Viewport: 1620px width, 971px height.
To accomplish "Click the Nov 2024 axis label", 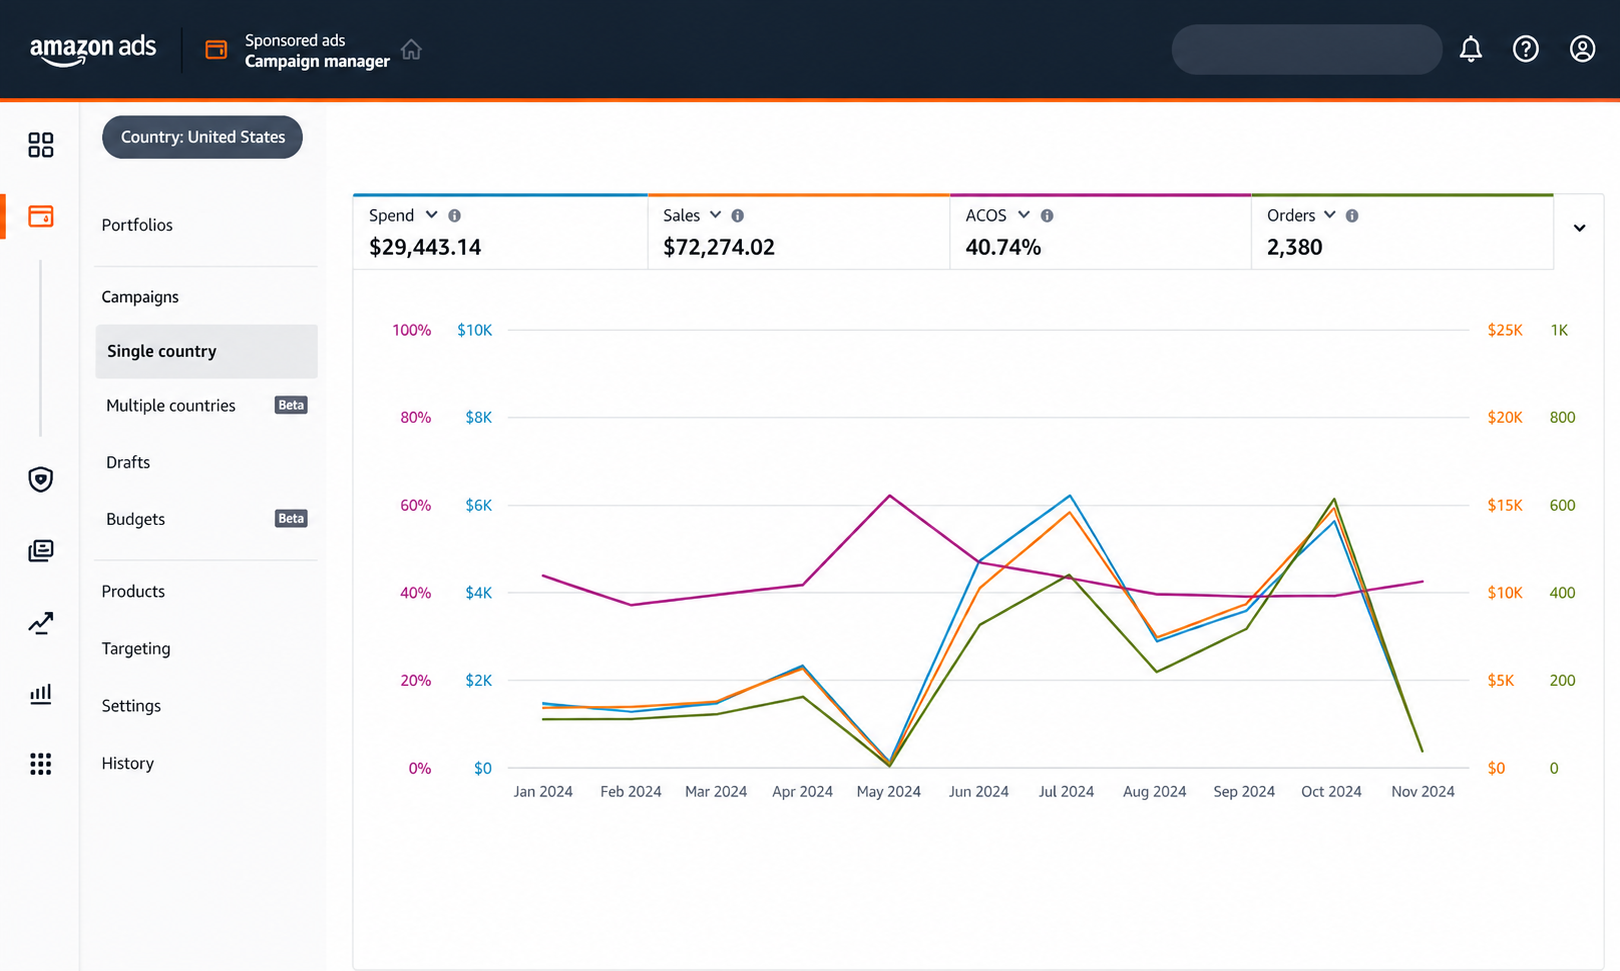I will pyautogui.click(x=1423, y=791).
